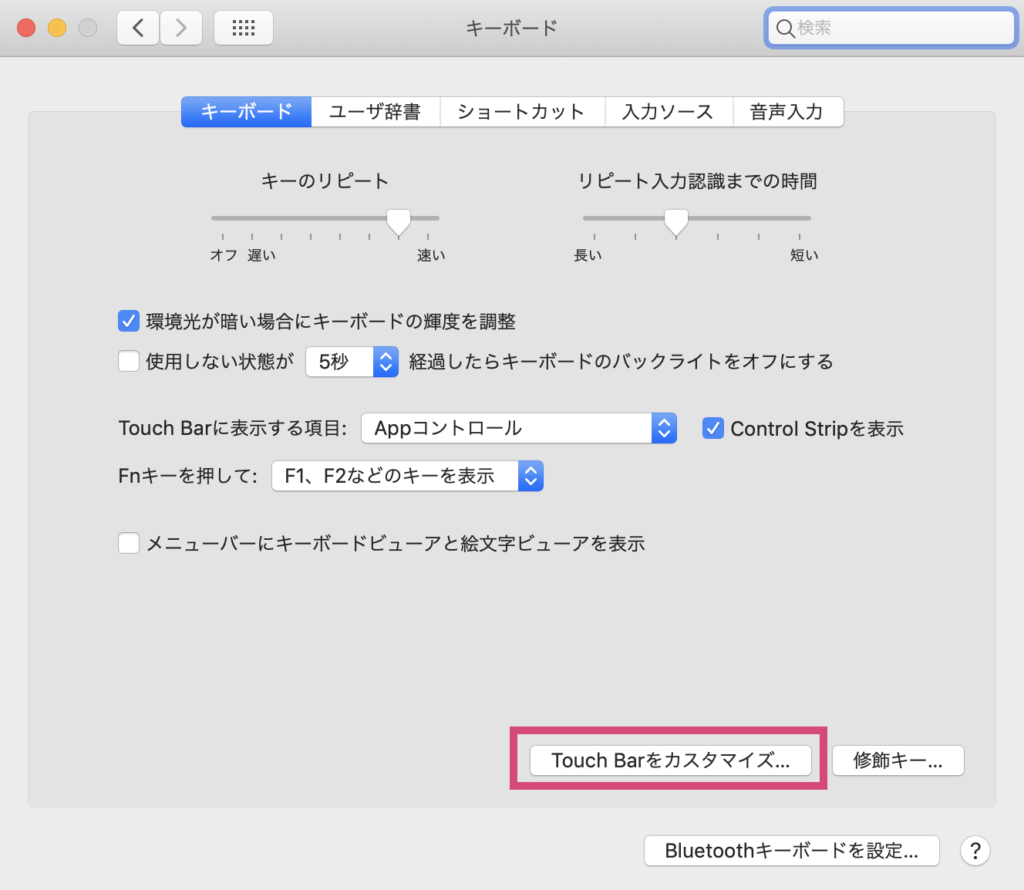Go back with the left chevron button
This screenshot has height=890, width=1024.
point(138,27)
